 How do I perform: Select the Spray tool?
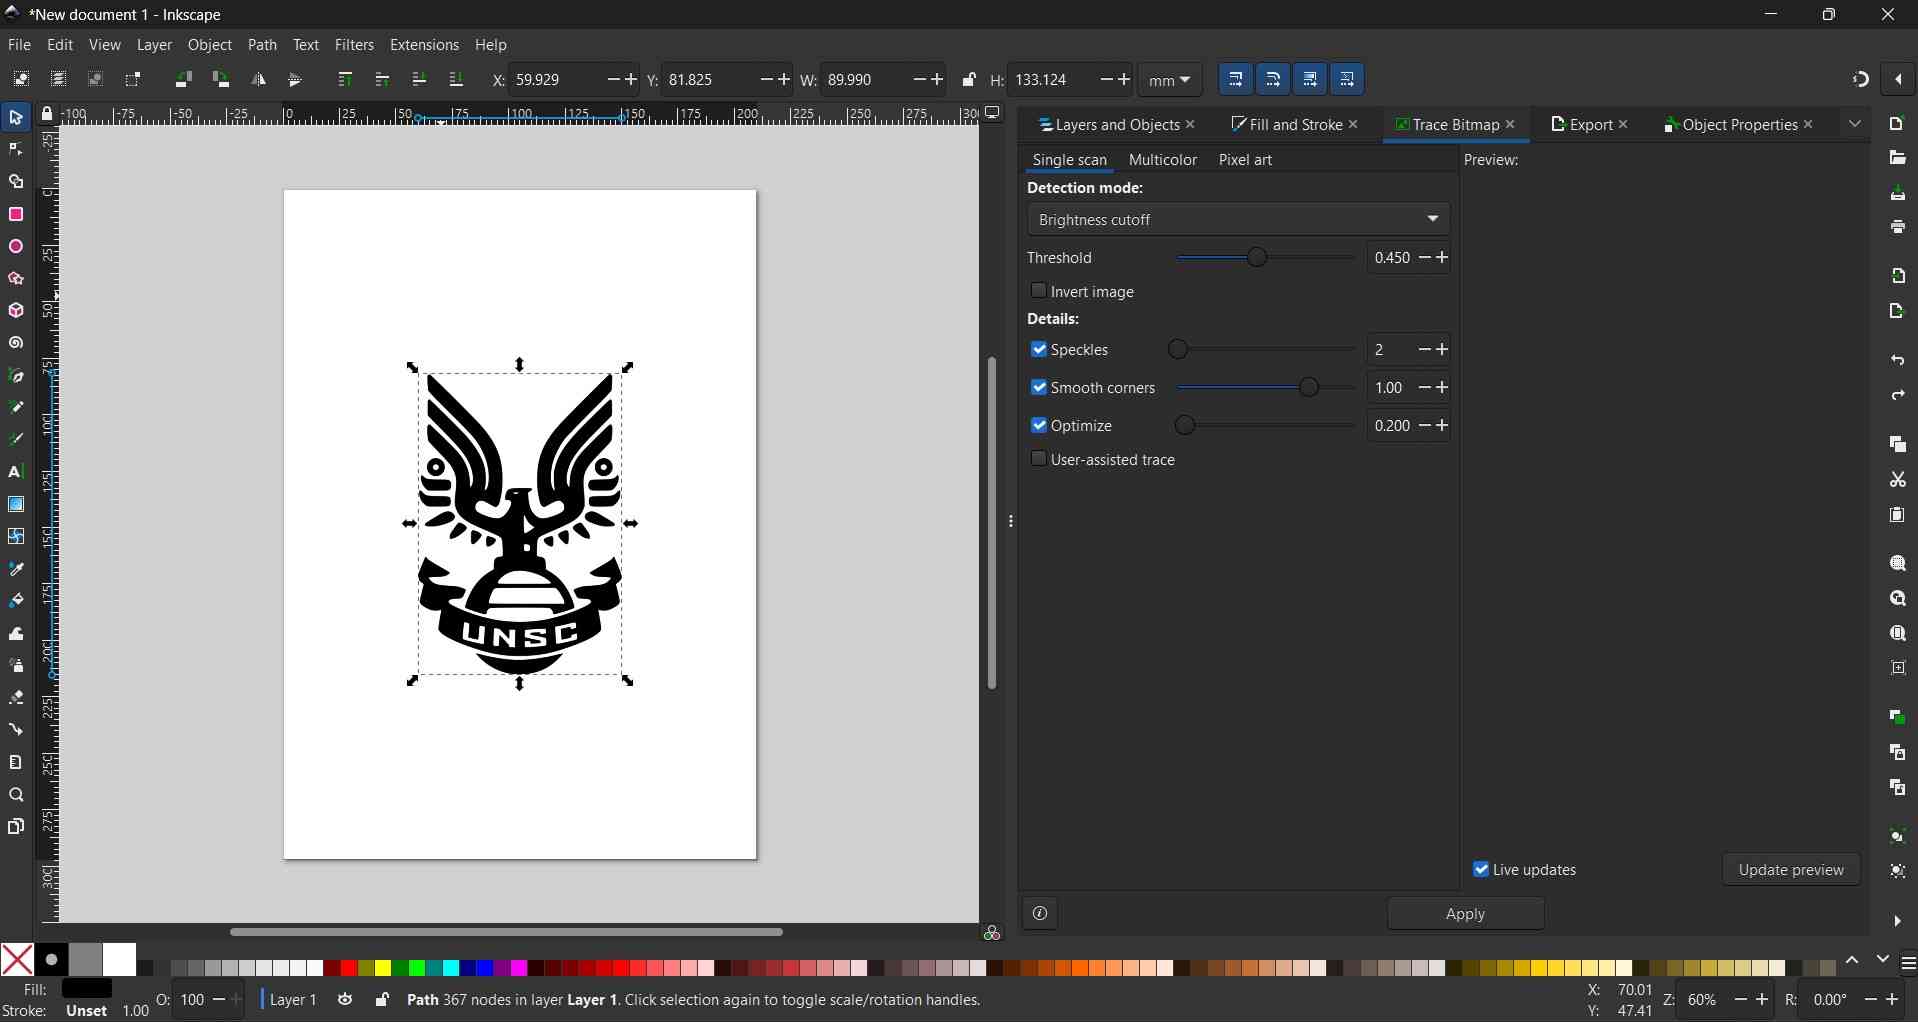pos(16,666)
